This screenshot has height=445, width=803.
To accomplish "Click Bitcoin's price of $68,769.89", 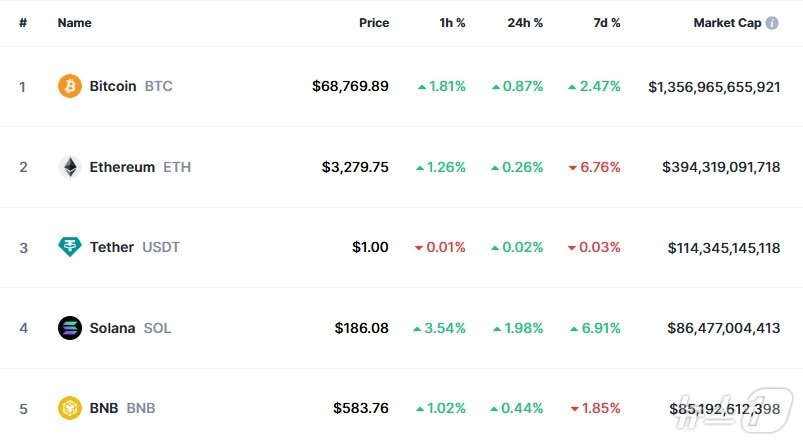I will point(350,86).
